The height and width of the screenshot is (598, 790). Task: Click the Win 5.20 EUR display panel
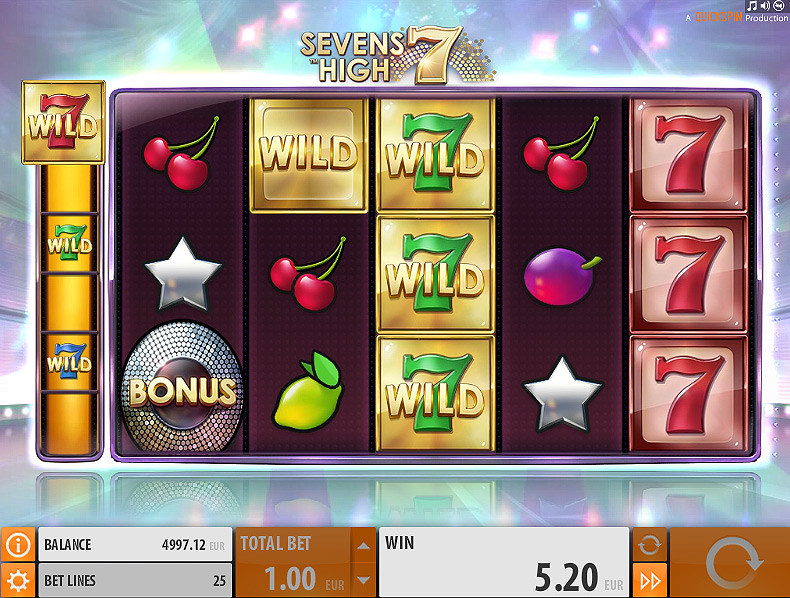pyautogui.click(x=504, y=563)
